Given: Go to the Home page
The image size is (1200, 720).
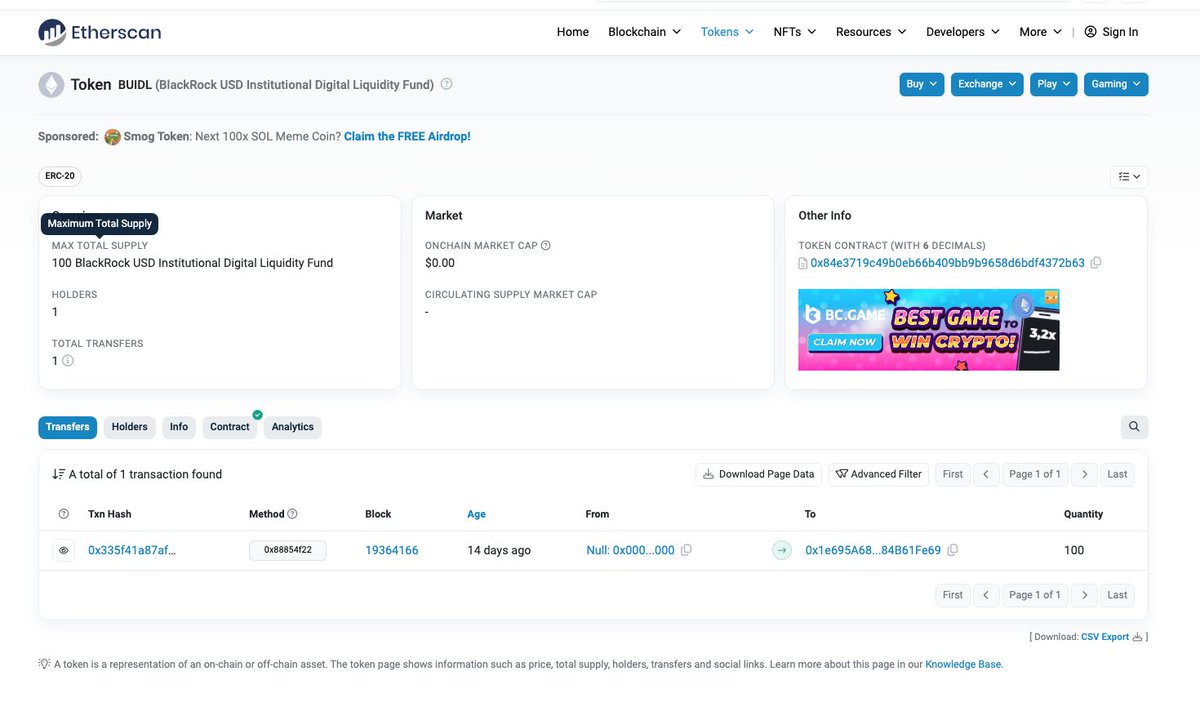Looking at the screenshot, I should [x=573, y=32].
